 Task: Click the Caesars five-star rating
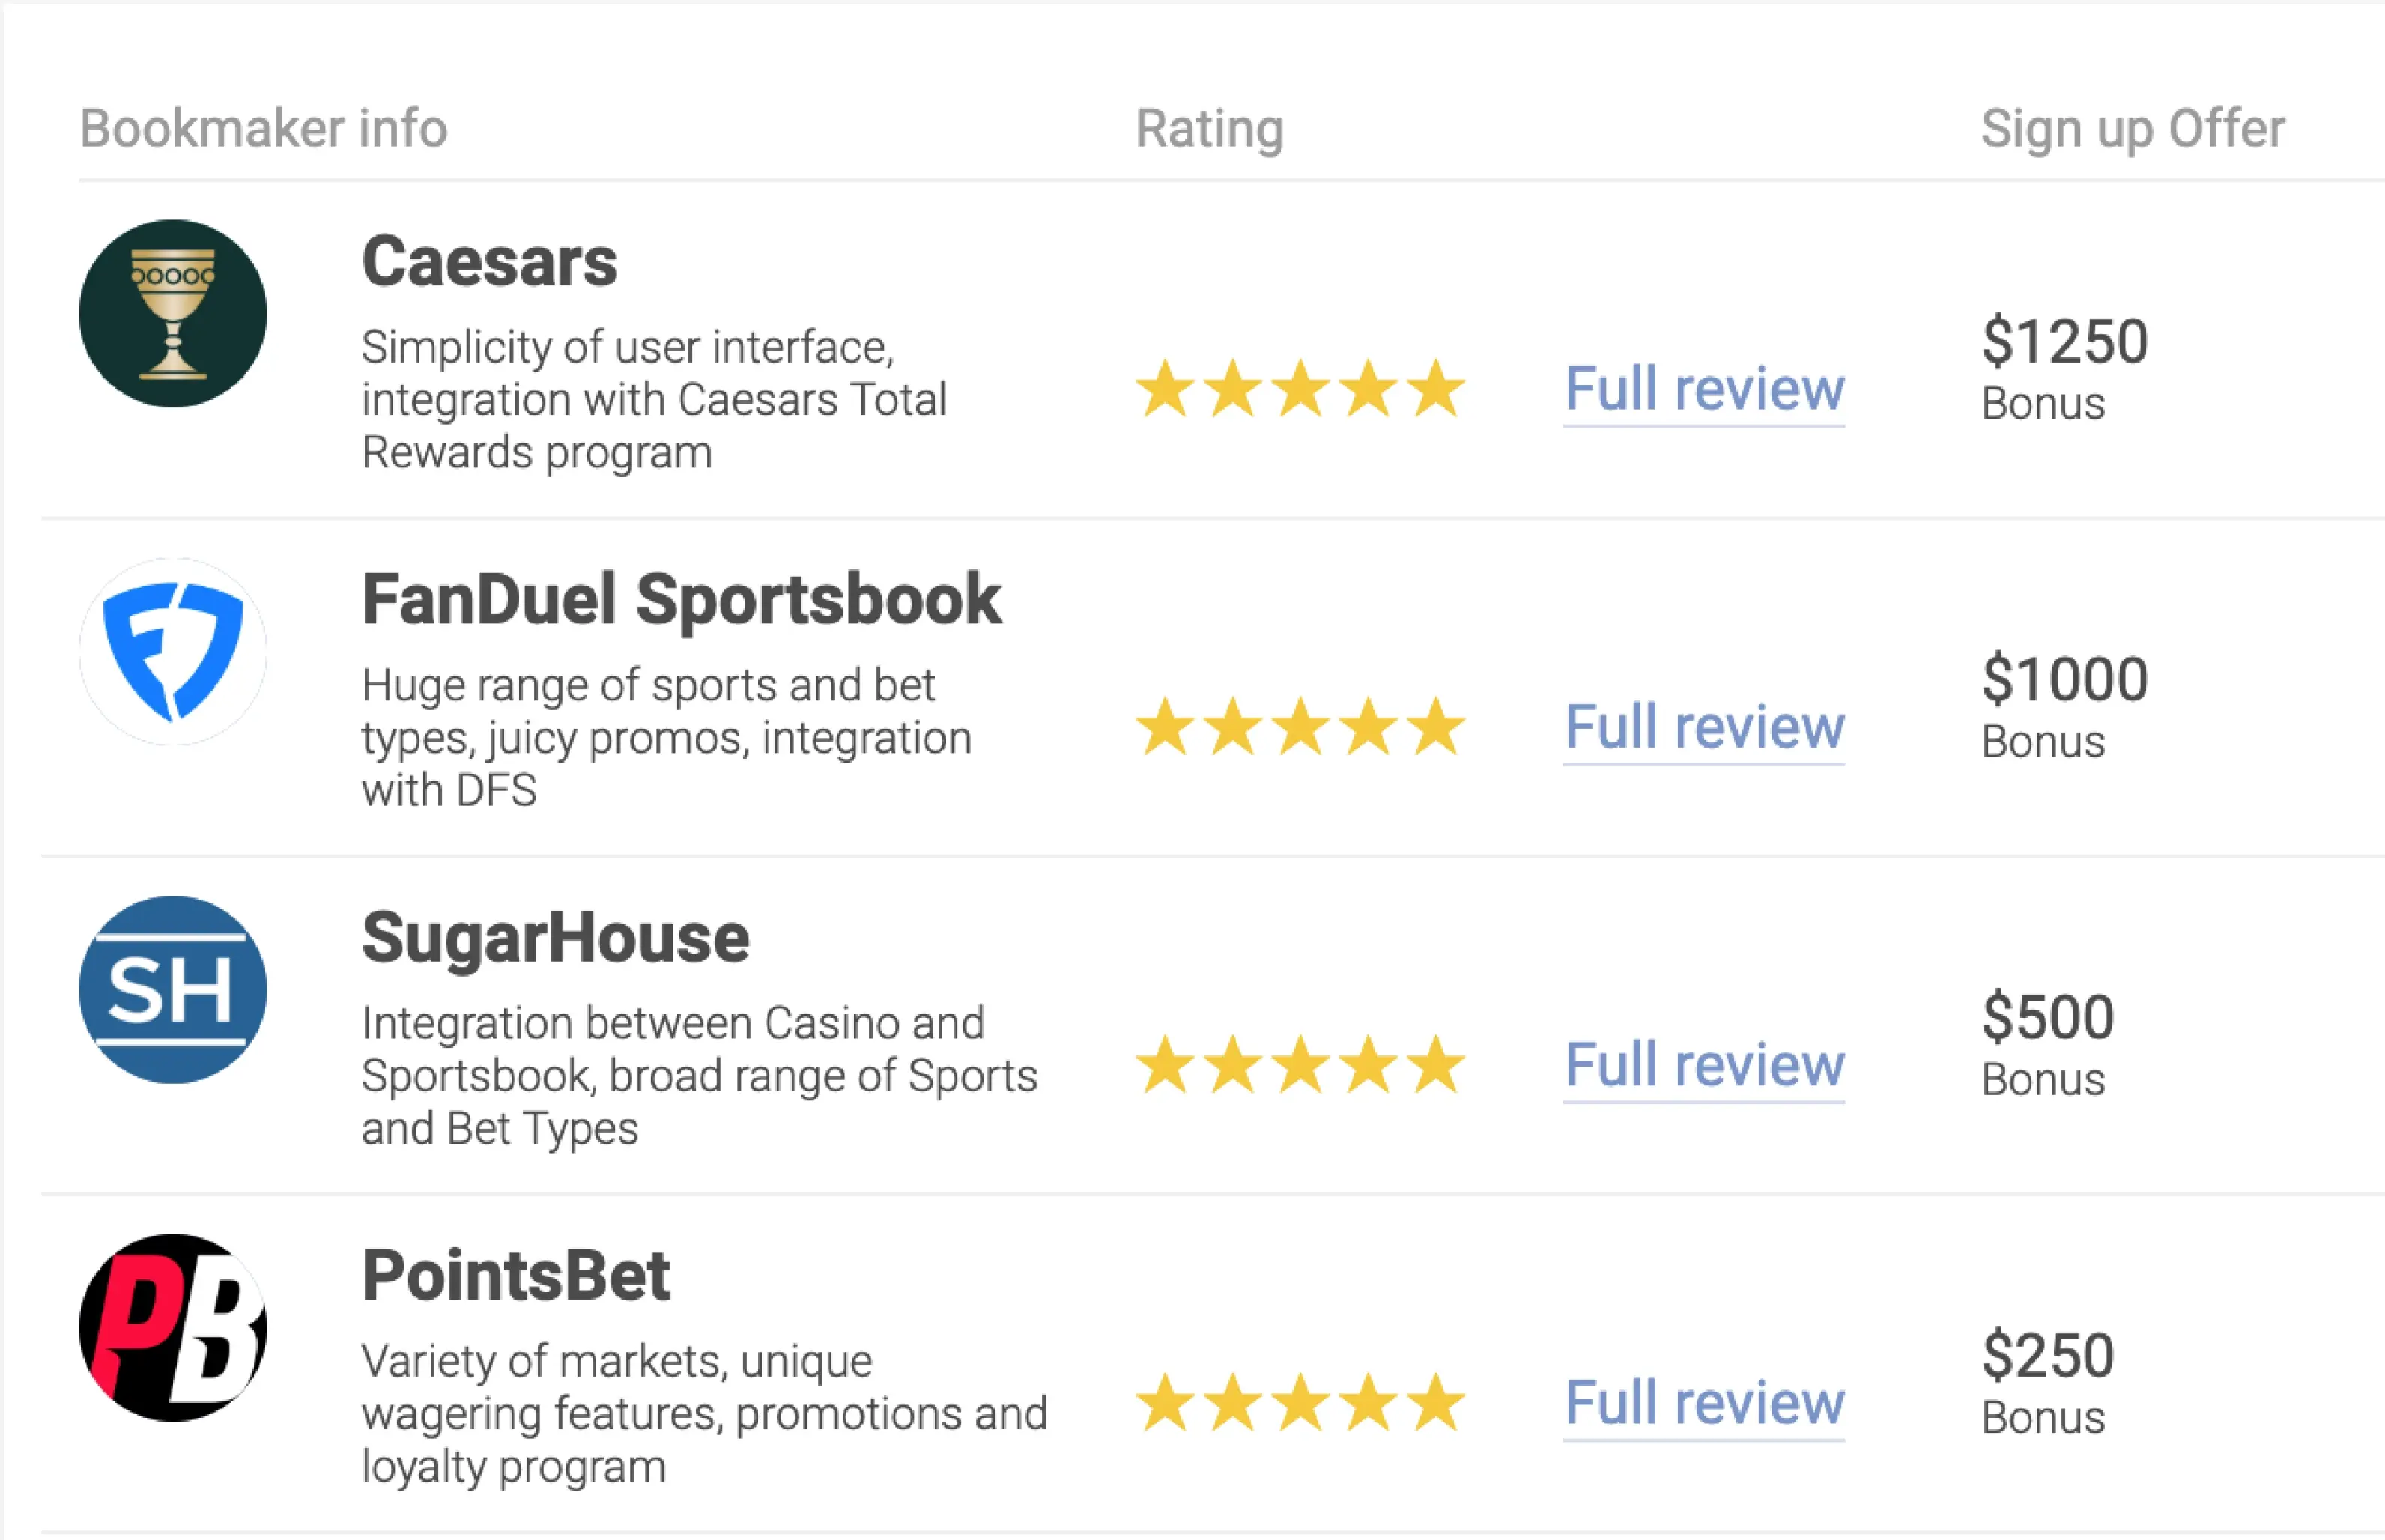(1300, 388)
